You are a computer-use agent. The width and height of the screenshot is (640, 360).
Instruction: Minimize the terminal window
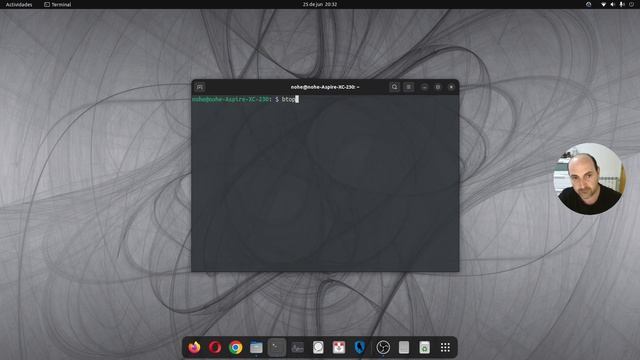coord(424,87)
